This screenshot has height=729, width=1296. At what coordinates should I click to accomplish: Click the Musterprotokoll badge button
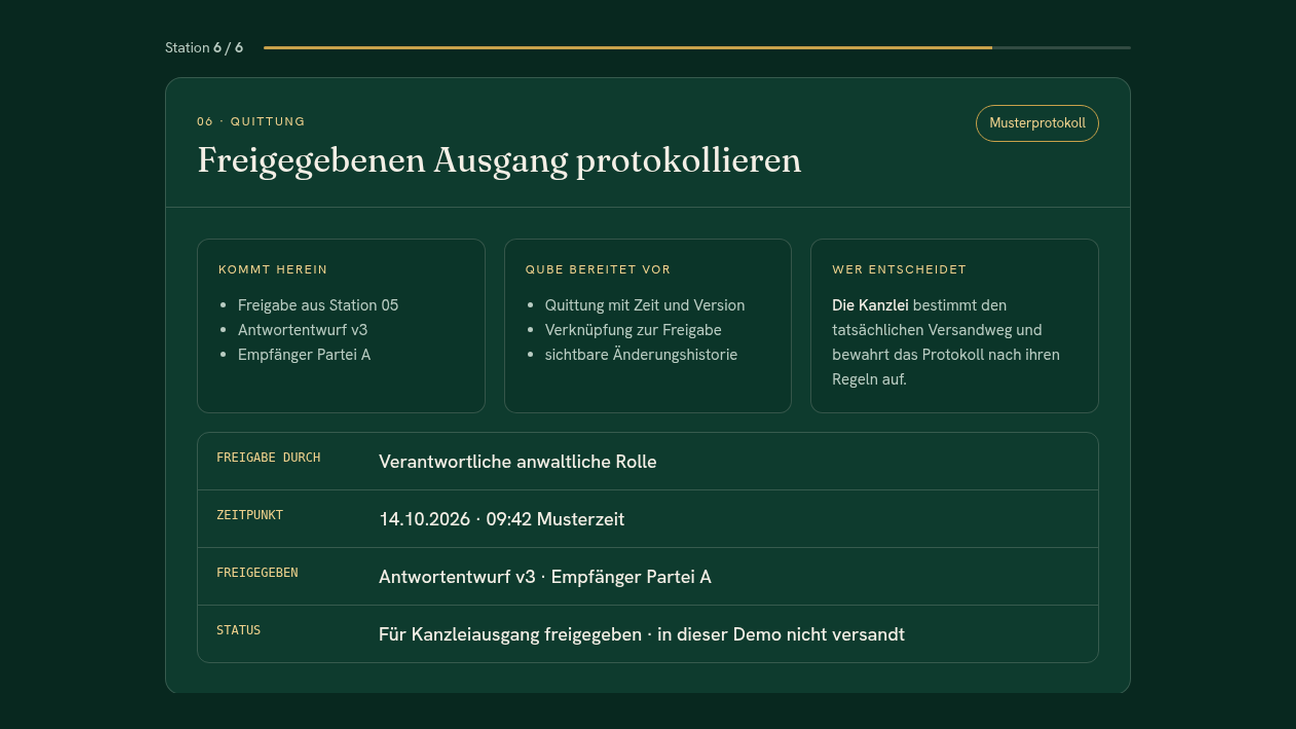pyautogui.click(x=1037, y=123)
